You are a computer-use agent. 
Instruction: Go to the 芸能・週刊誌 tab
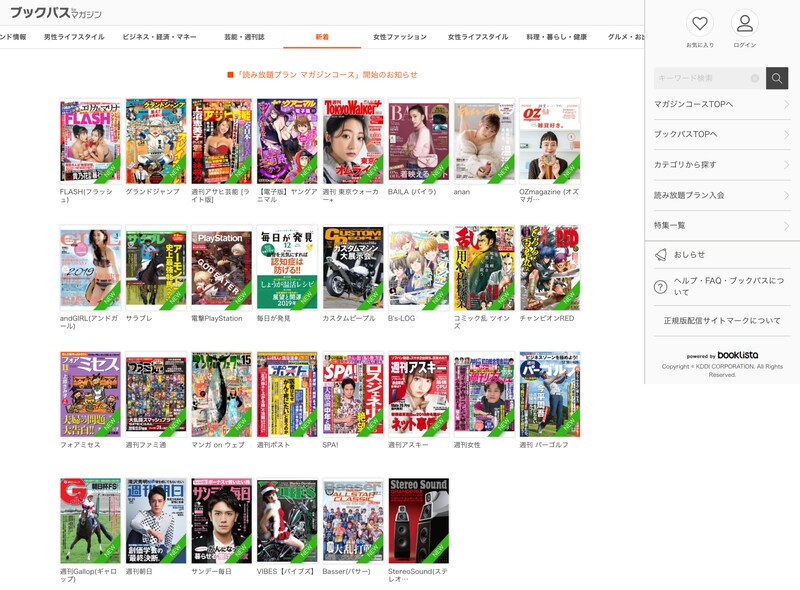[x=245, y=37]
